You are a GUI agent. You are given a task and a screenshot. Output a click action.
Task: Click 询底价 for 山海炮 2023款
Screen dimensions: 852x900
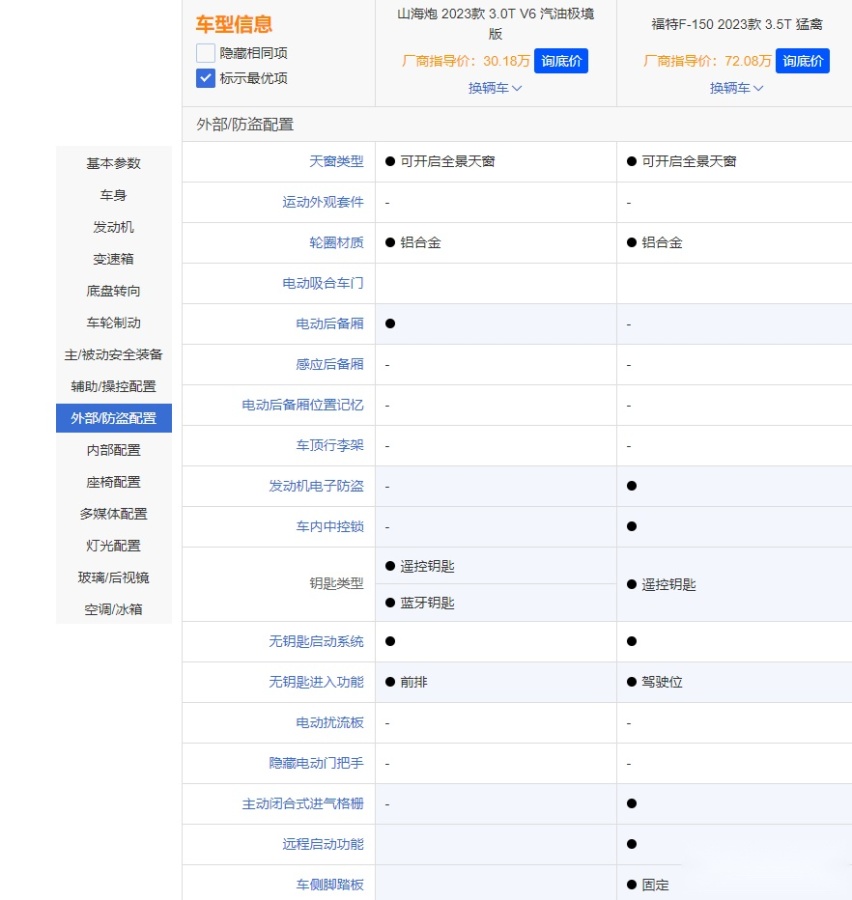(x=561, y=61)
